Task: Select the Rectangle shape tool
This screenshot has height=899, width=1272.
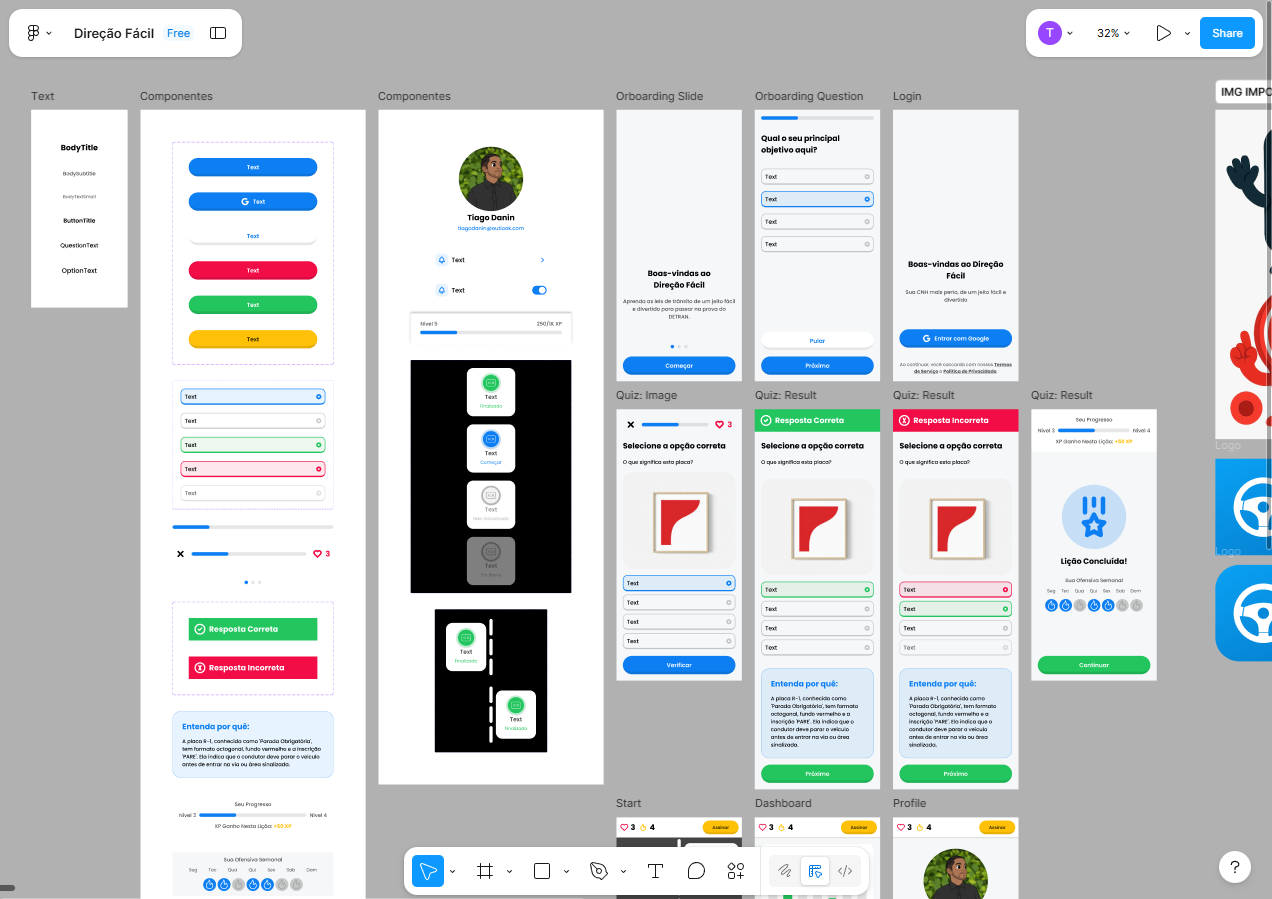Action: (542, 871)
